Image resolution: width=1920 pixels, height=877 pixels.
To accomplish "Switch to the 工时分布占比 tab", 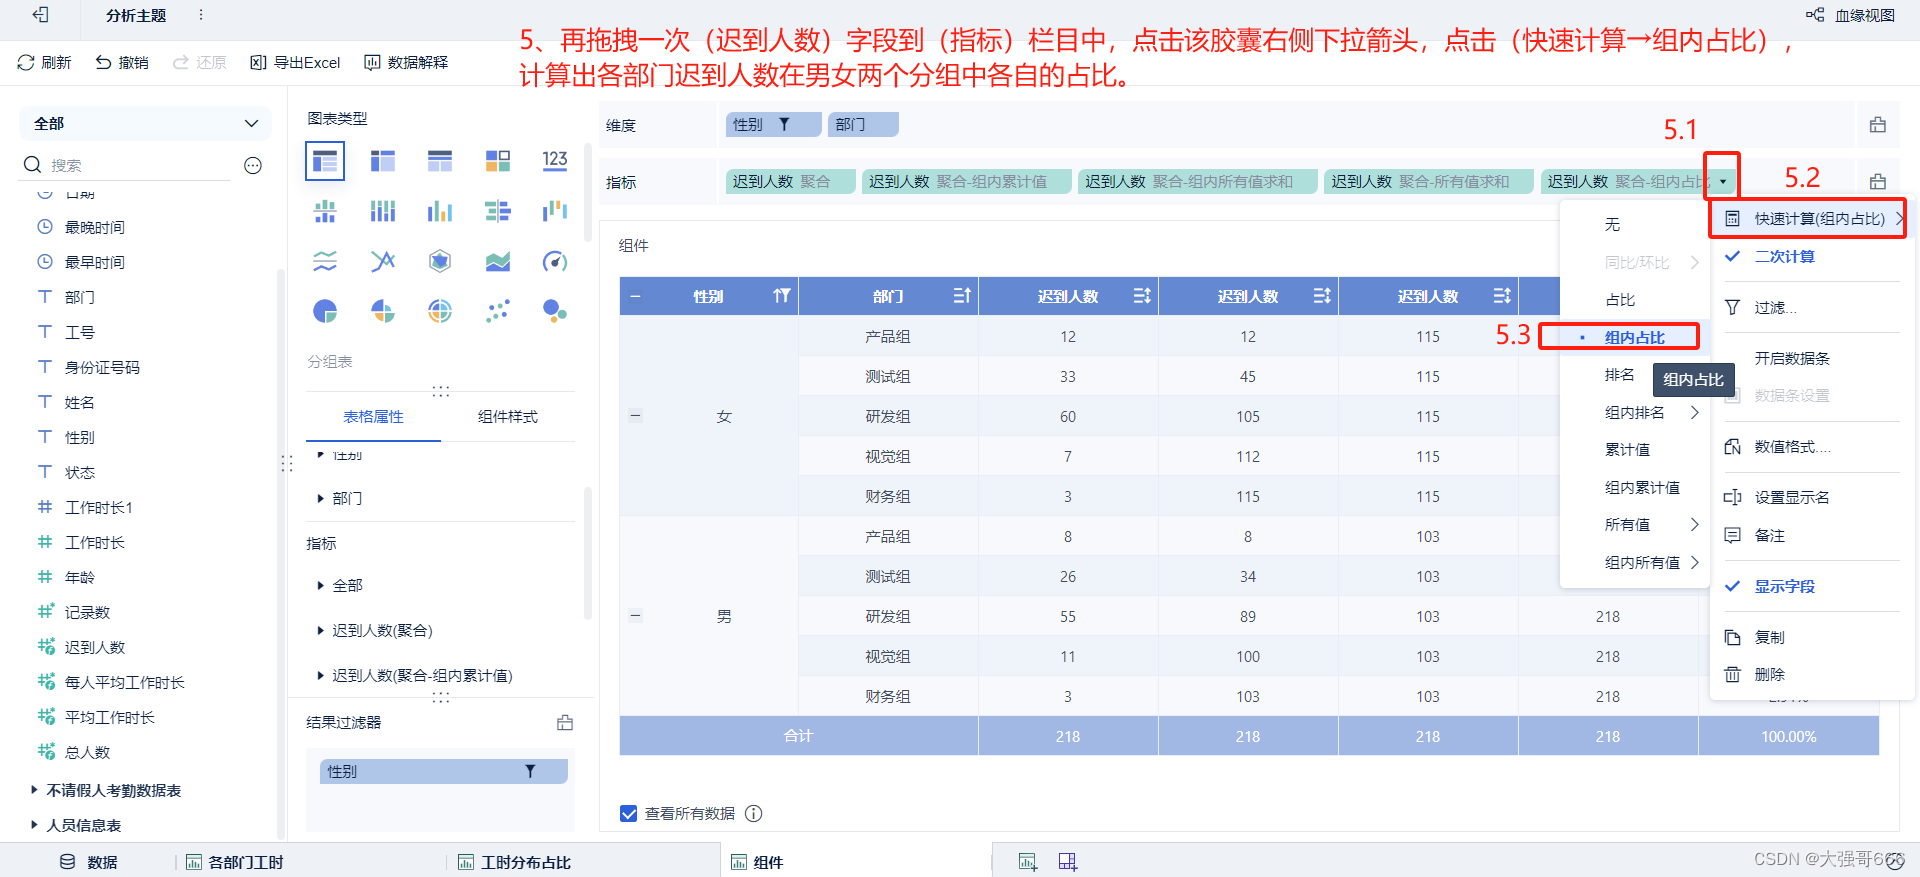I will [x=514, y=862].
